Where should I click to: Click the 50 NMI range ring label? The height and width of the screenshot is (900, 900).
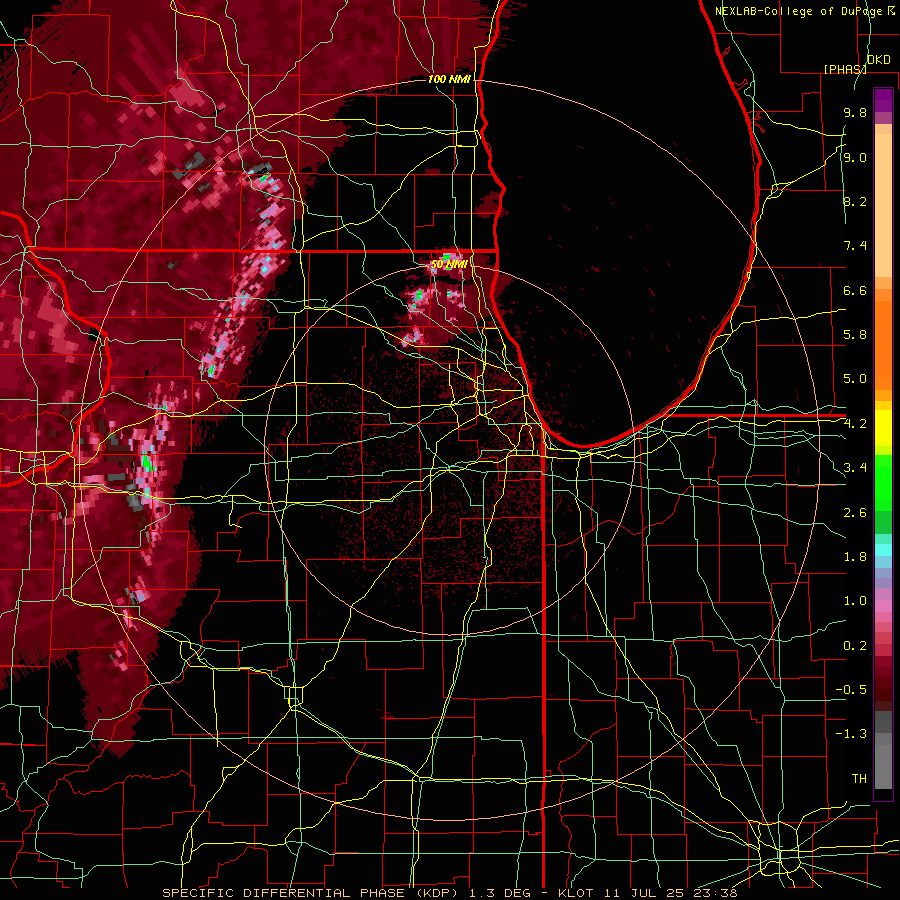(449, 264)
